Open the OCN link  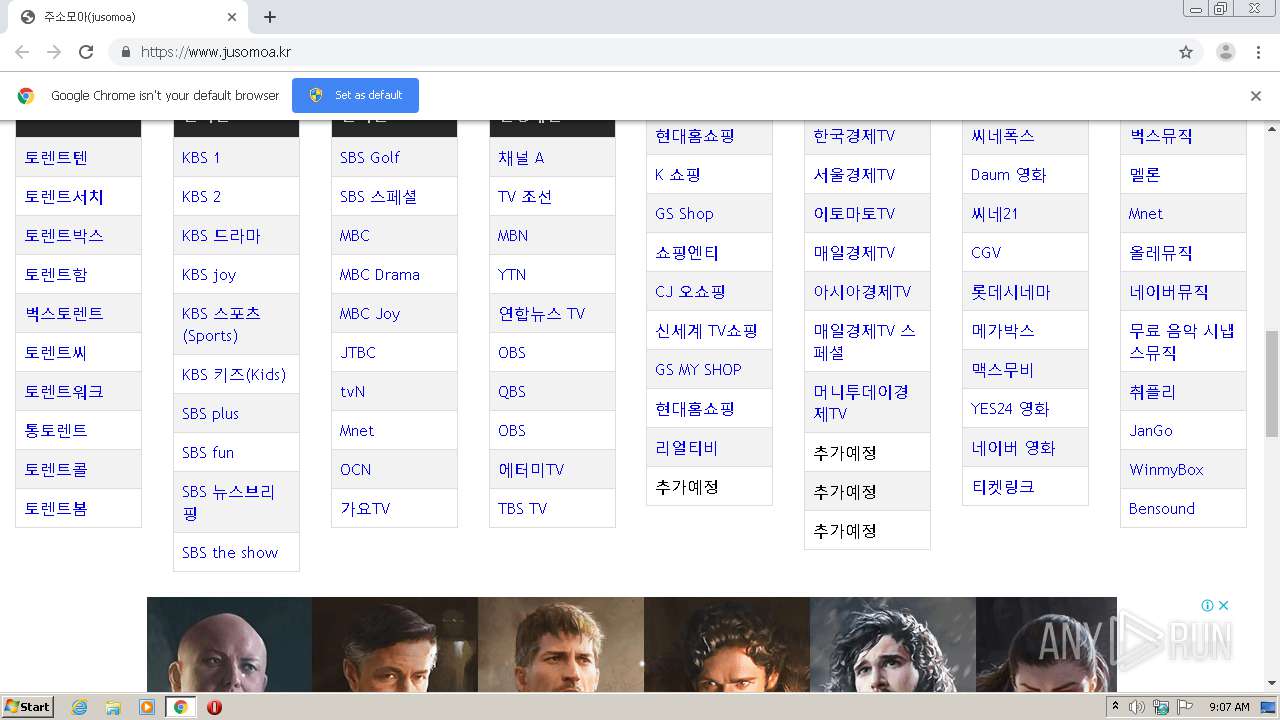pyautogui.click(x=355, y=470)
